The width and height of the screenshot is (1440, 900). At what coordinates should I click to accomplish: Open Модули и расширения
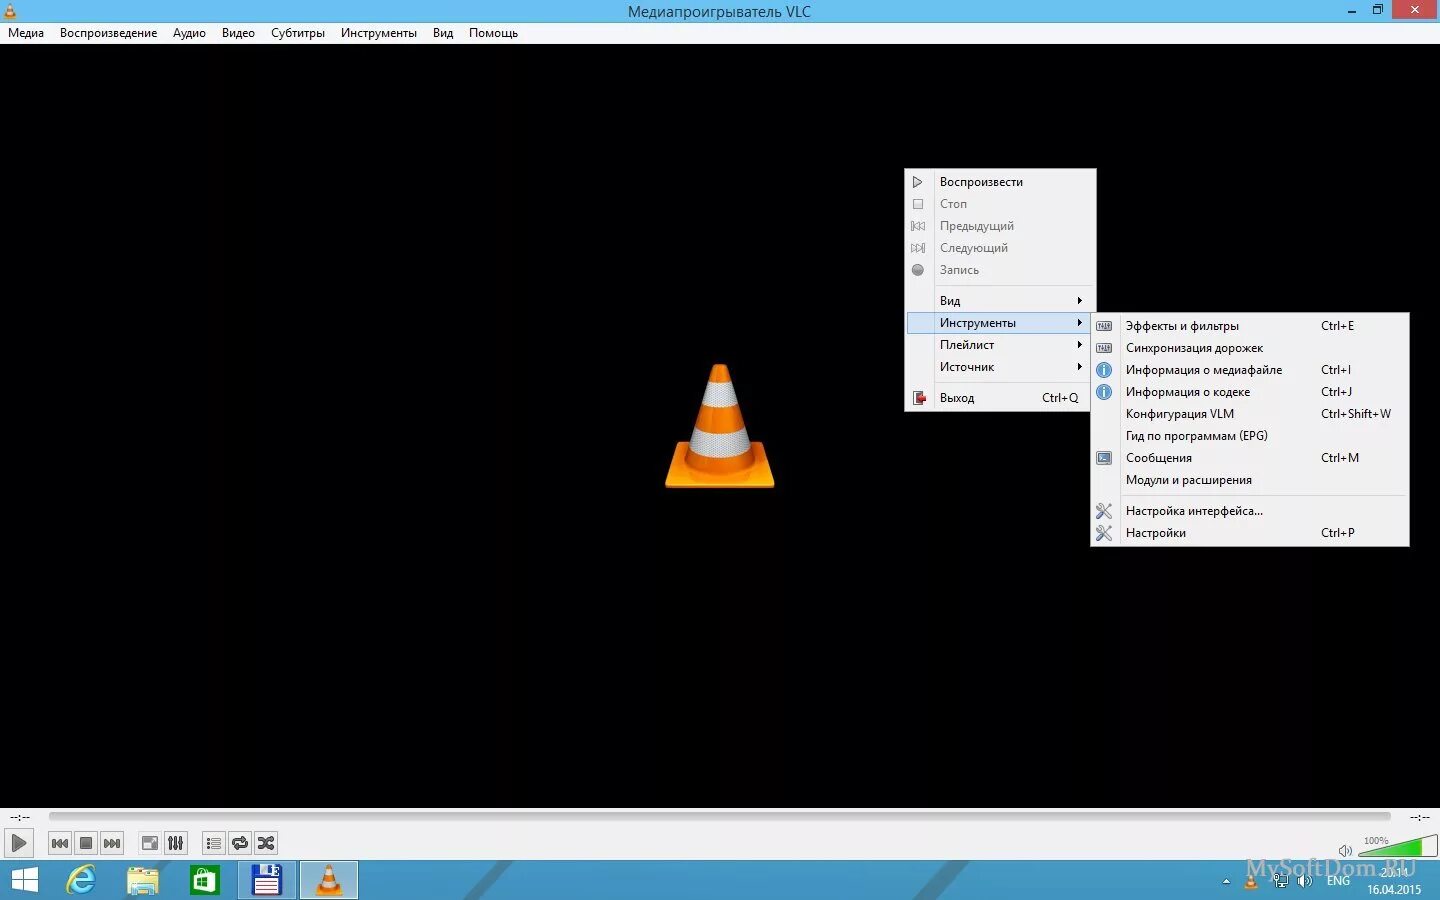coord(1250,480)
